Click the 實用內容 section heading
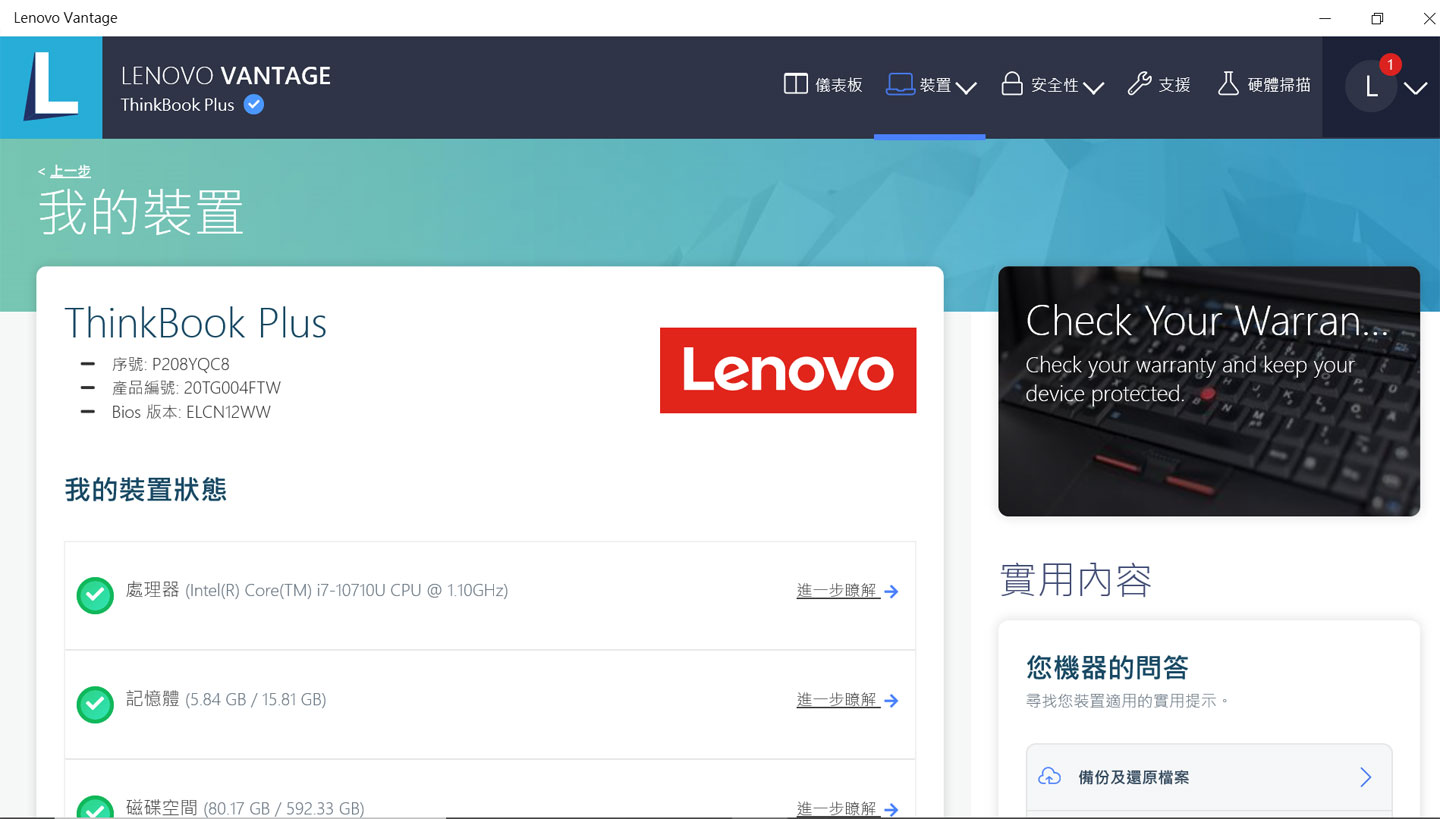 point(1076,580)
